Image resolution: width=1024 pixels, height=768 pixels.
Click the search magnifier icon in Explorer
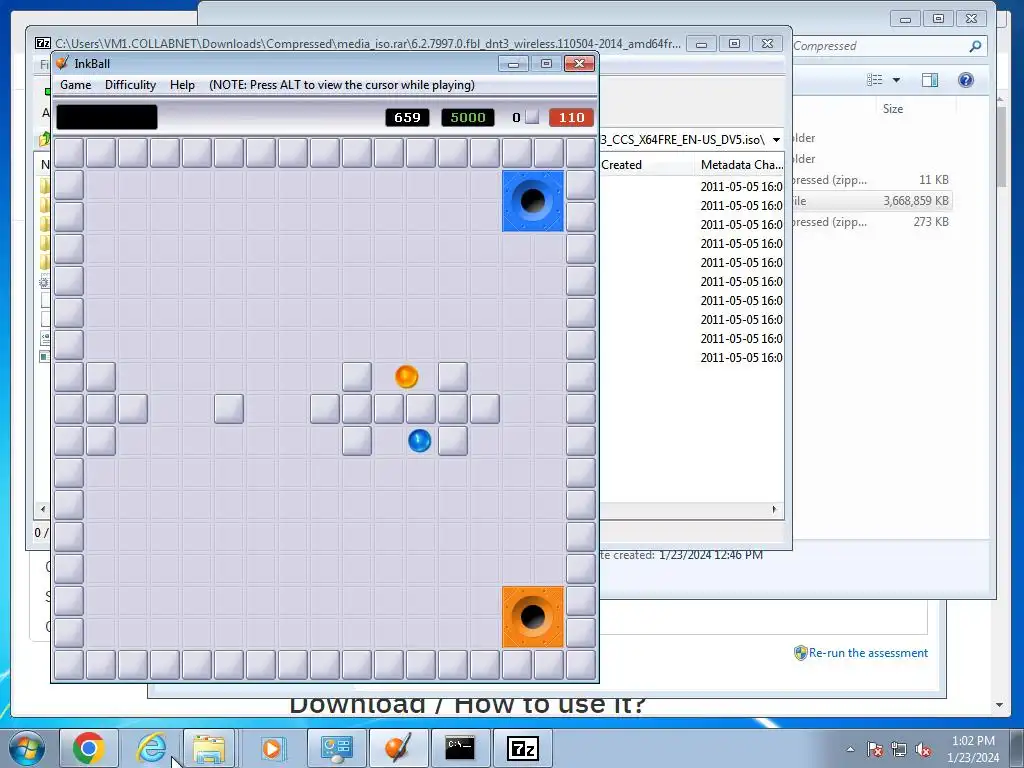click(975, 46)
